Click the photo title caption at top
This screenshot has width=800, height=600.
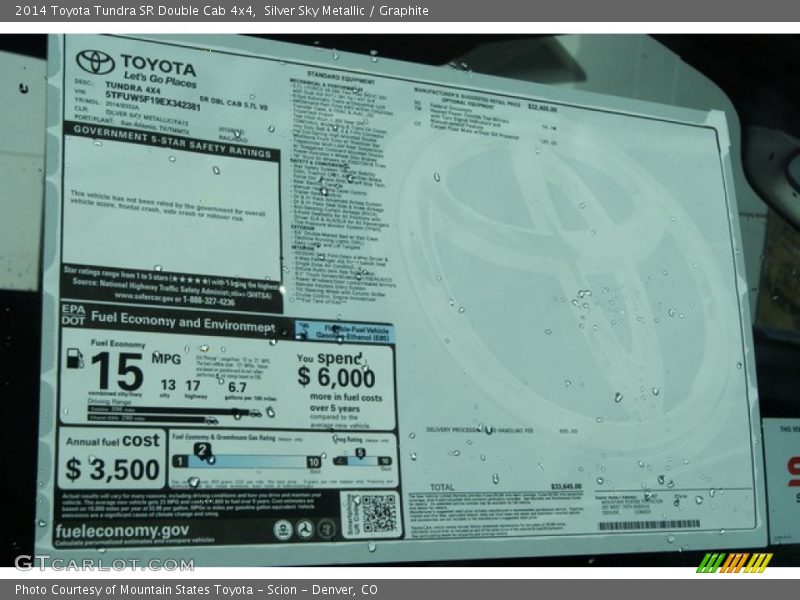(x=222, y=11)
